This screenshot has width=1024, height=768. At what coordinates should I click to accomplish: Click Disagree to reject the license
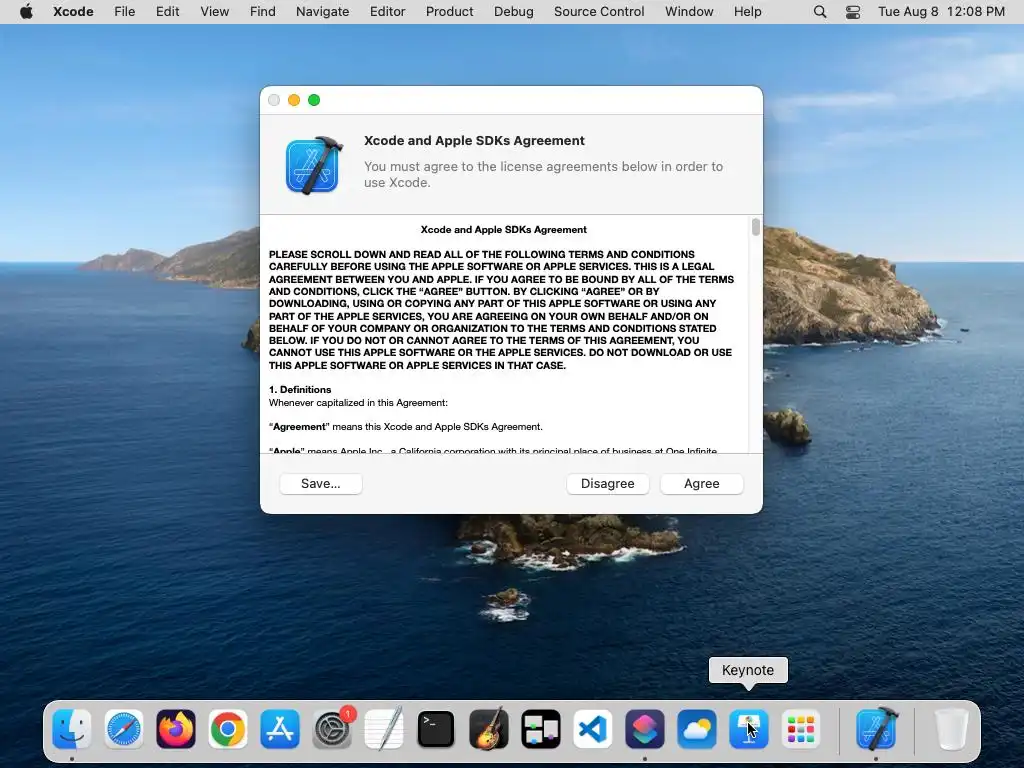tap(607, 483)
